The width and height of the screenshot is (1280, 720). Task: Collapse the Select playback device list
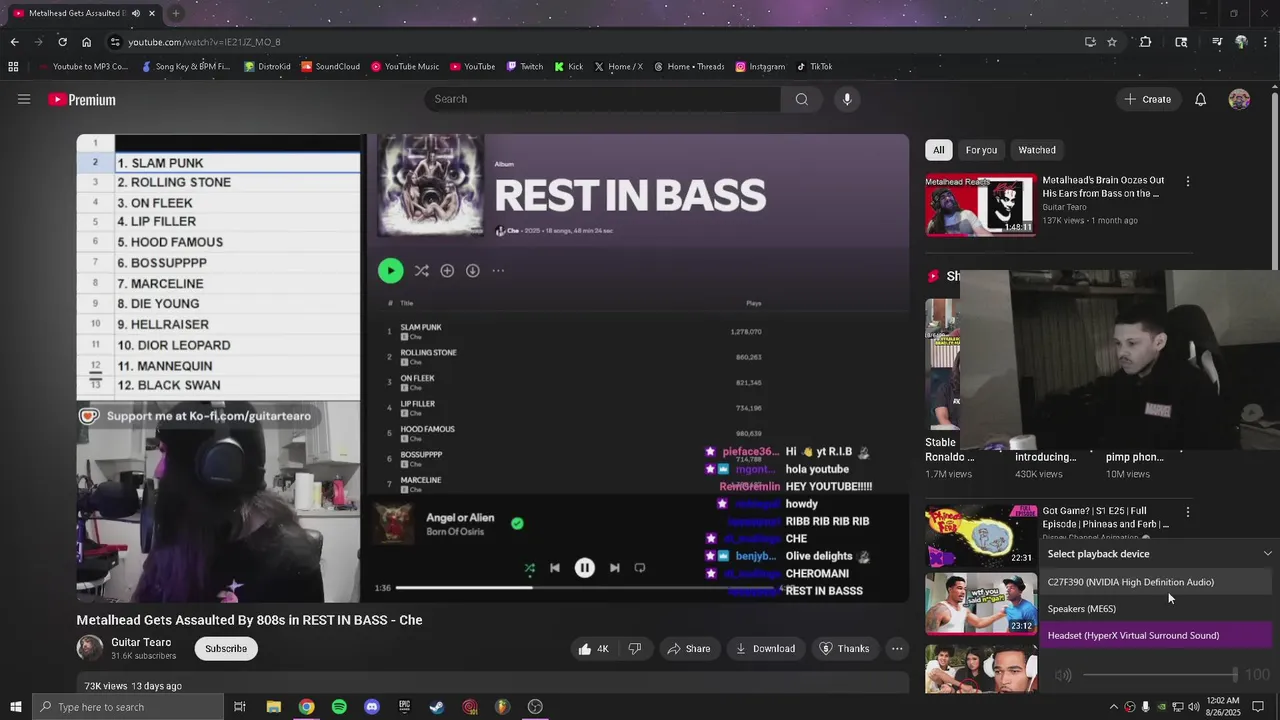click(1267, 554)
